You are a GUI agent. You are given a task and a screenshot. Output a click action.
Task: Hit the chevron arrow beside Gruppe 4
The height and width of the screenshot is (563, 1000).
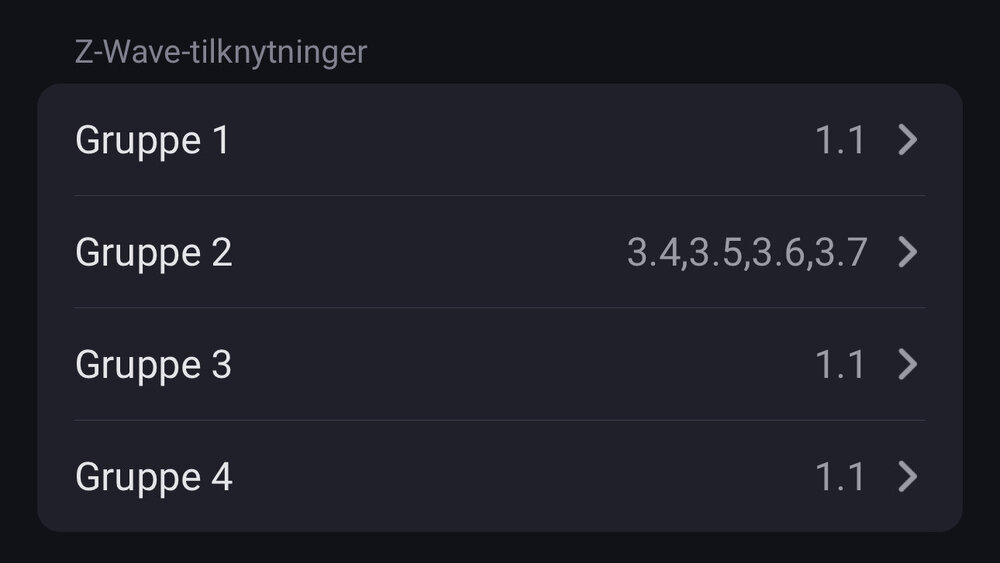[907, 477]
